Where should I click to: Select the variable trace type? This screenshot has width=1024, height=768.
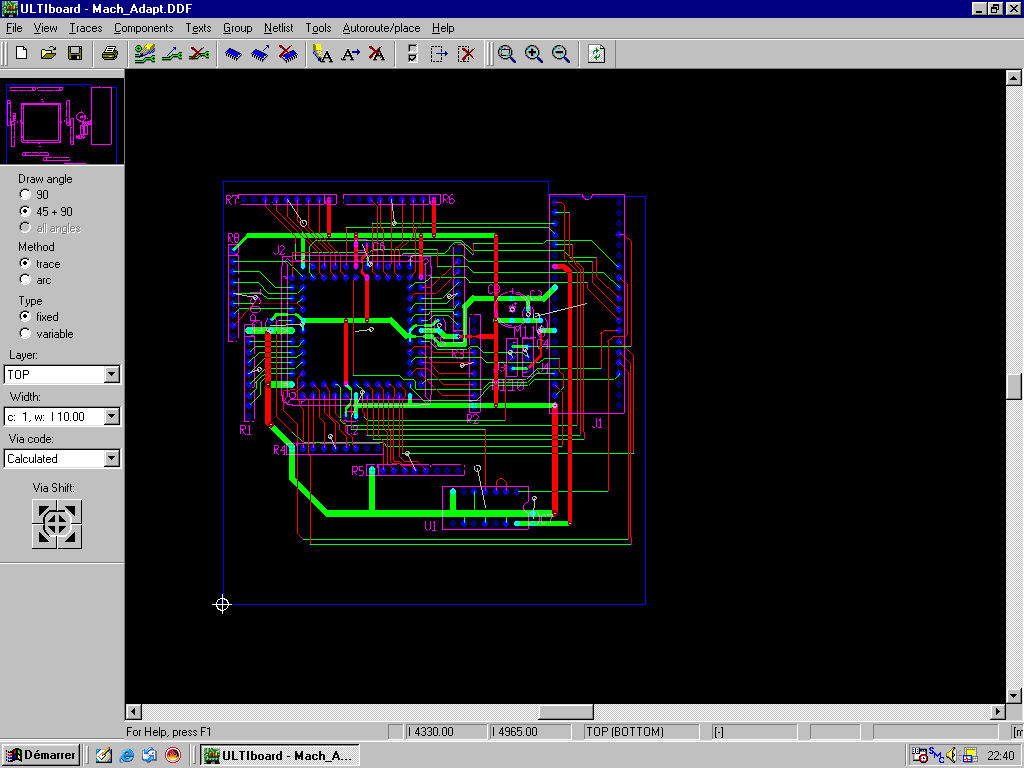26,334
